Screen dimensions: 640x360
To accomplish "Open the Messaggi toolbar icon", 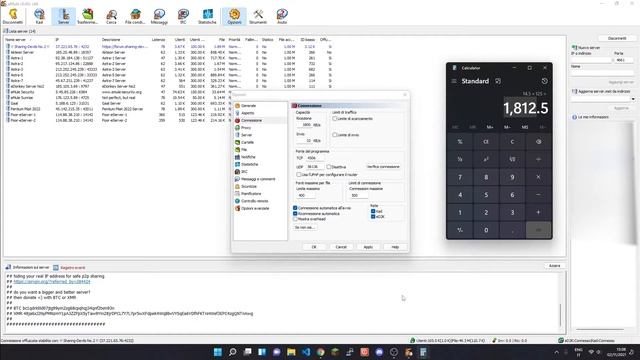I will pos(159,16).
